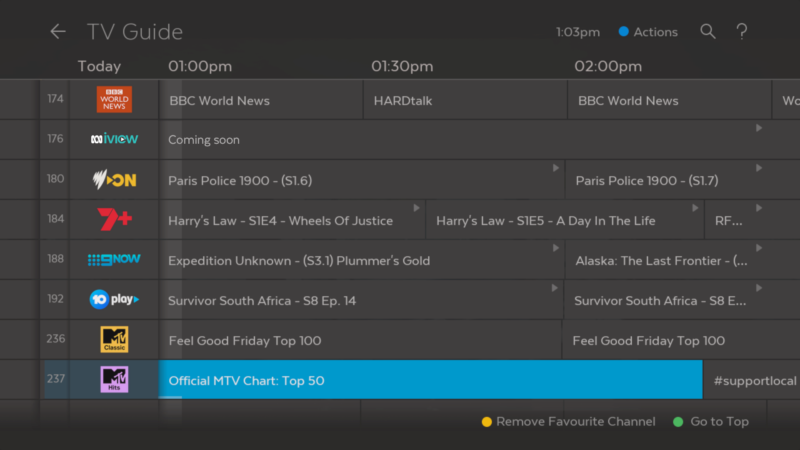This screenshot has height=450, width=800.
Task: Select the 7plus channel logo
Action: pyautogui.click(x=114, y=220)
